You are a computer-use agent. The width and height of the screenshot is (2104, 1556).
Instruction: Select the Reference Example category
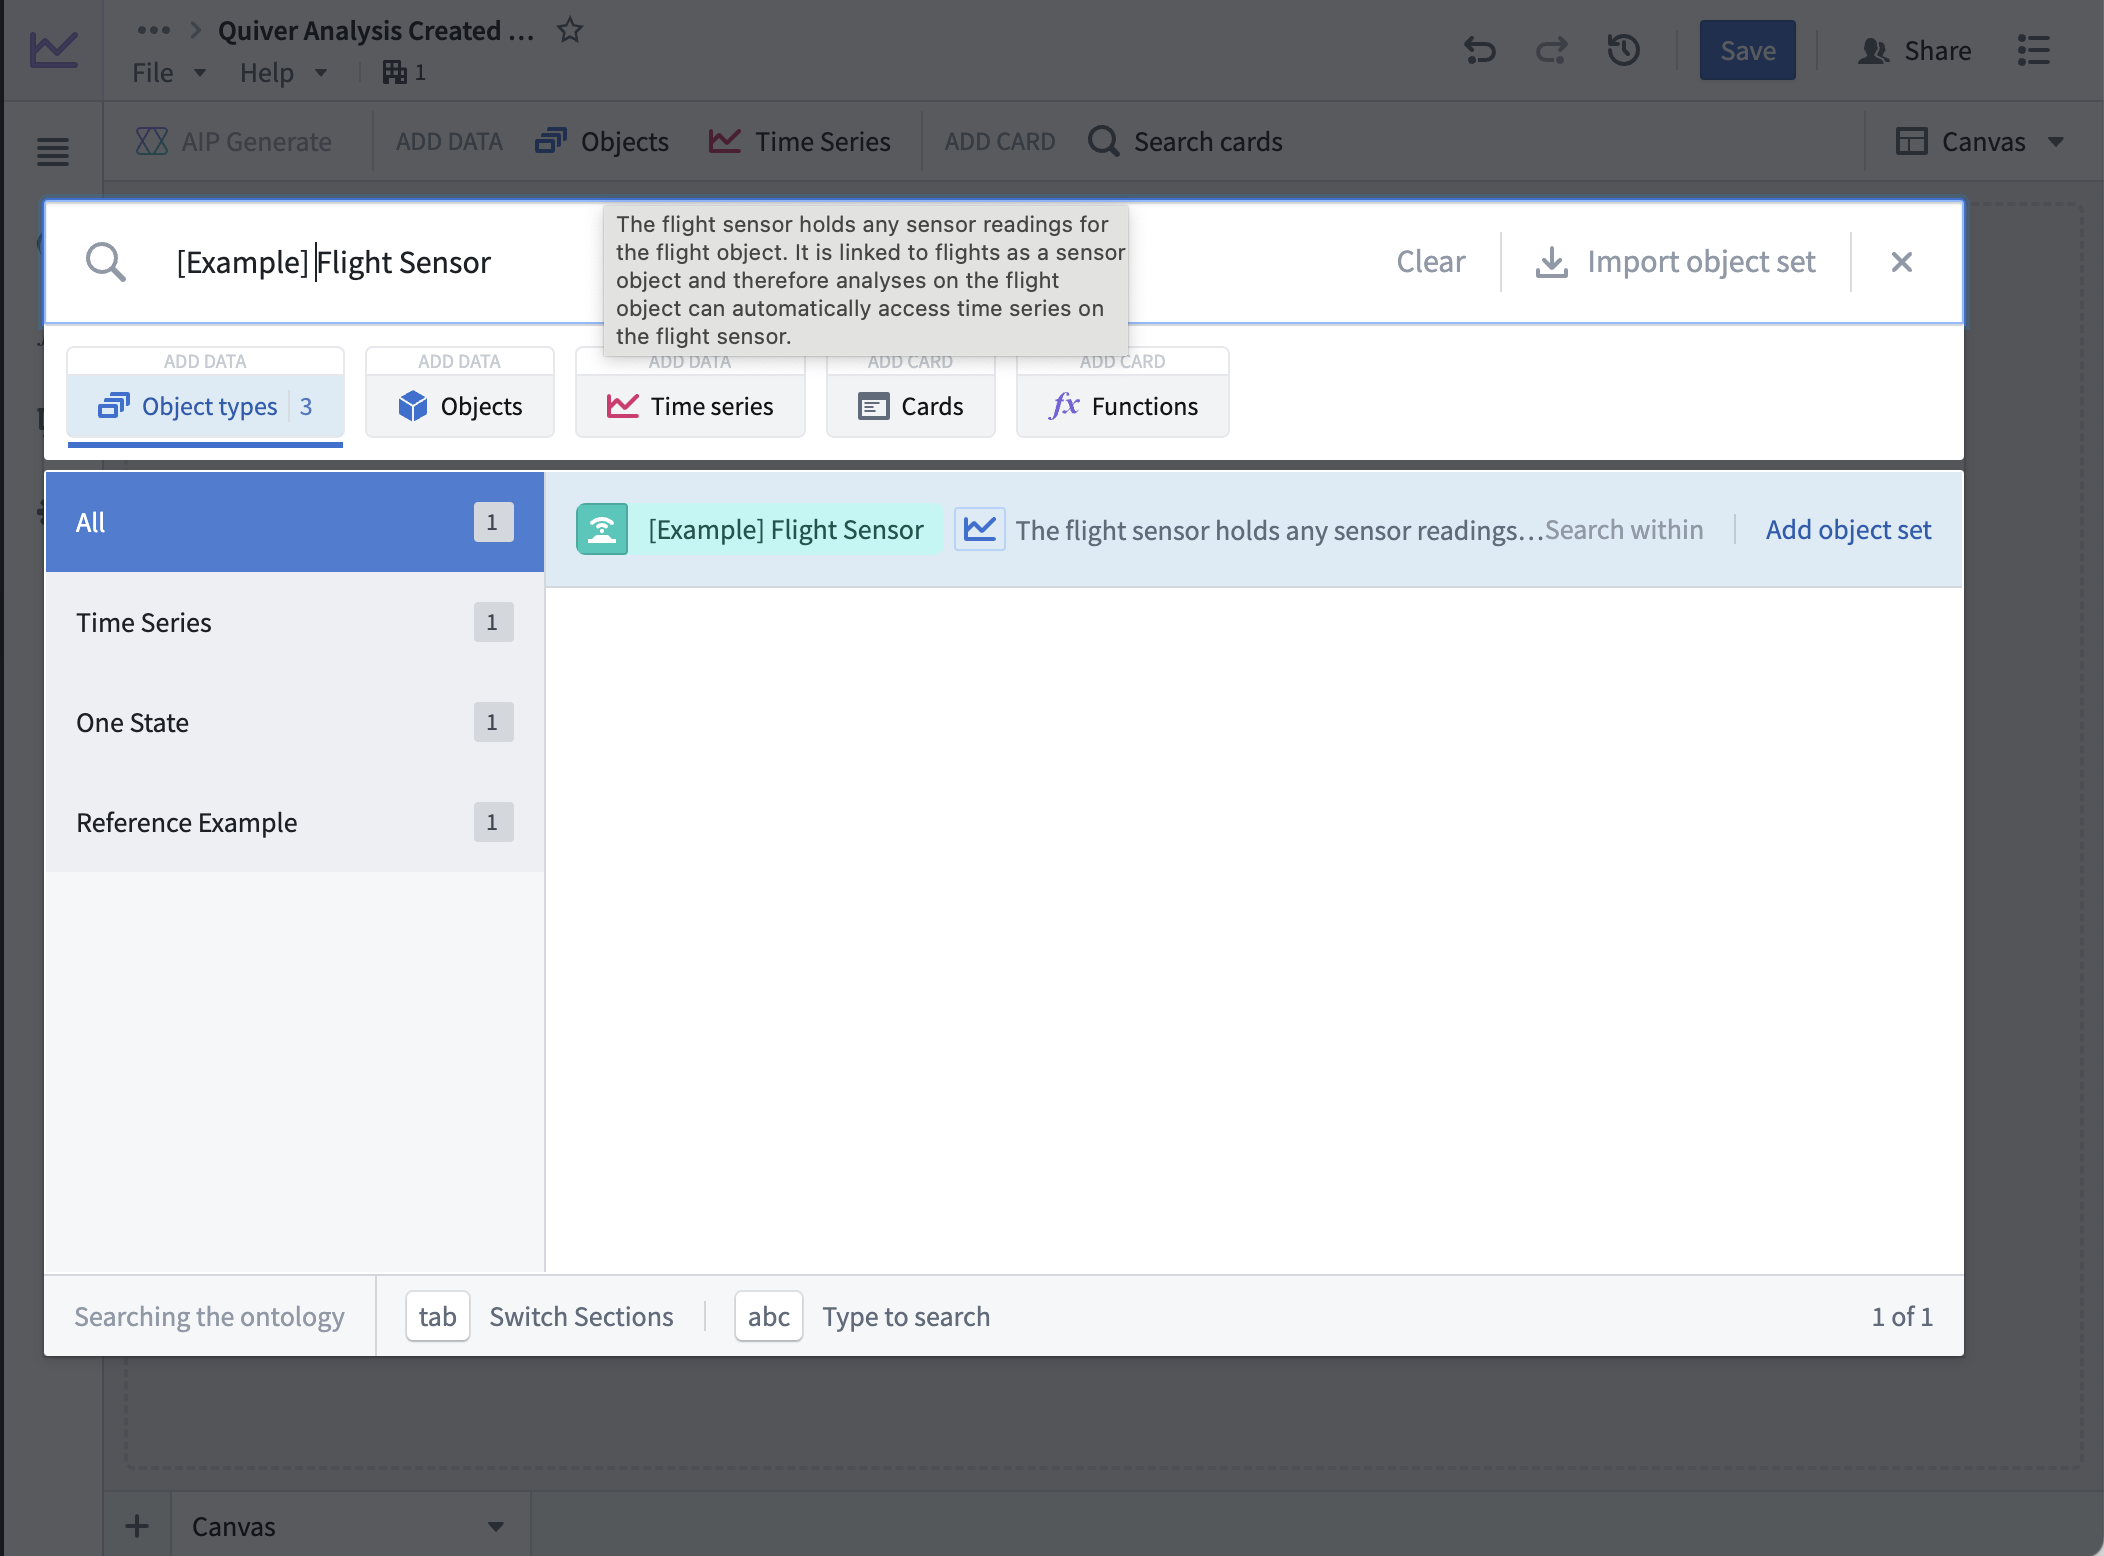coord(295,822)
